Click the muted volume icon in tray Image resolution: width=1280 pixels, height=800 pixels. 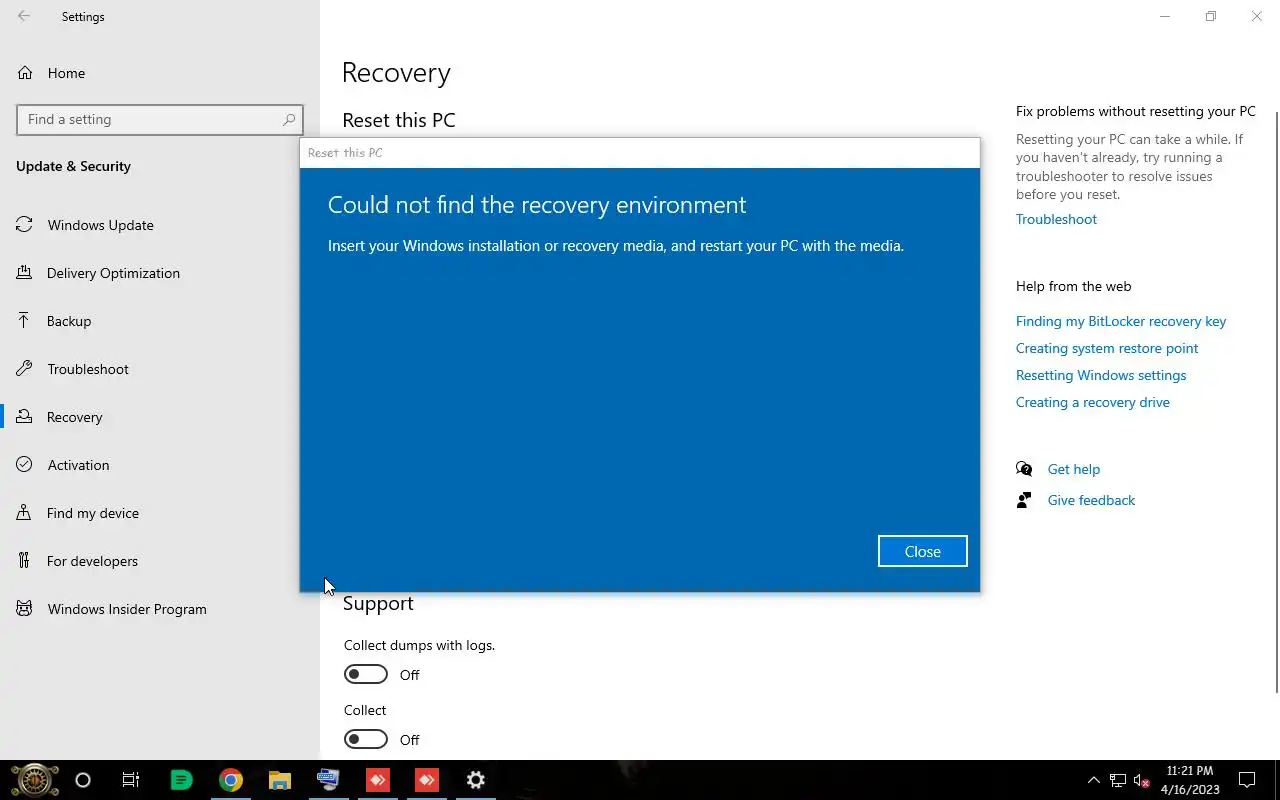click(x=1141, y=780)
